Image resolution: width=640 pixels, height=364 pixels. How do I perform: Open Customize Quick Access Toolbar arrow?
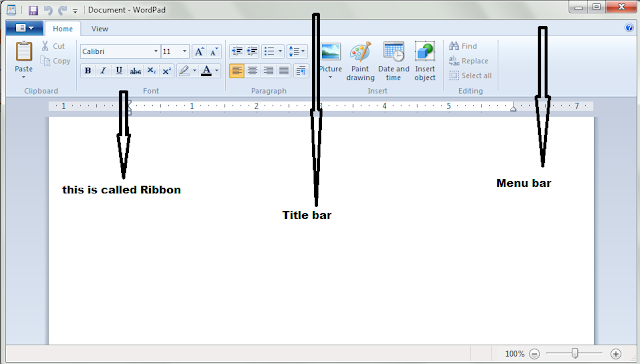click(75, 11)
